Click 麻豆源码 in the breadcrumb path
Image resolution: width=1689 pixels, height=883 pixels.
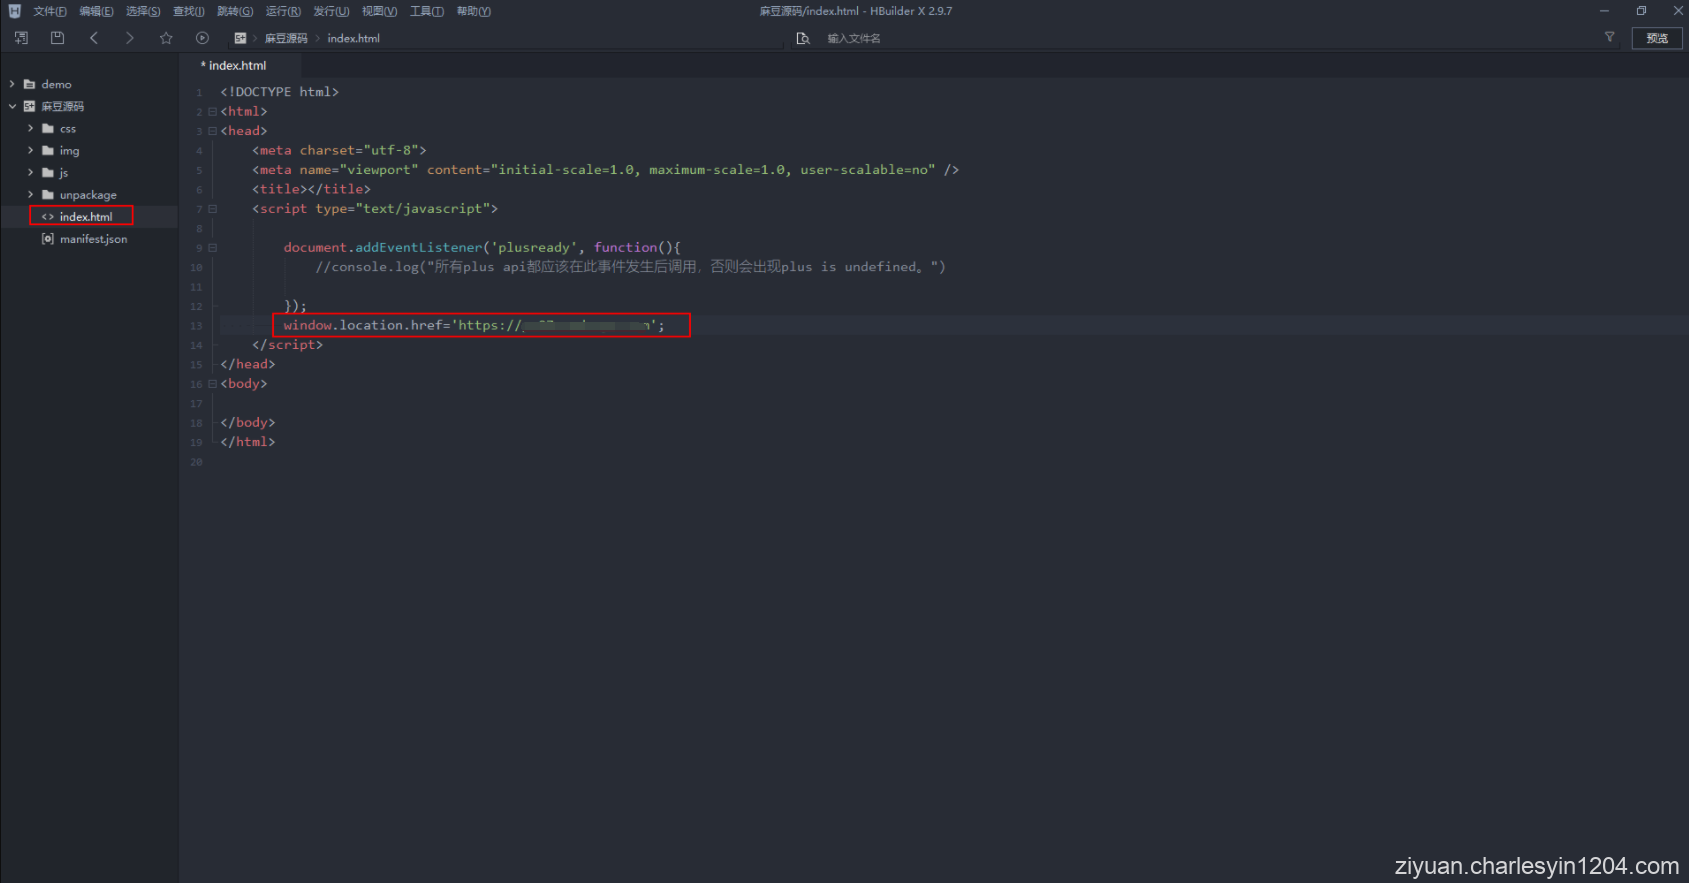(x=286, y=38)
